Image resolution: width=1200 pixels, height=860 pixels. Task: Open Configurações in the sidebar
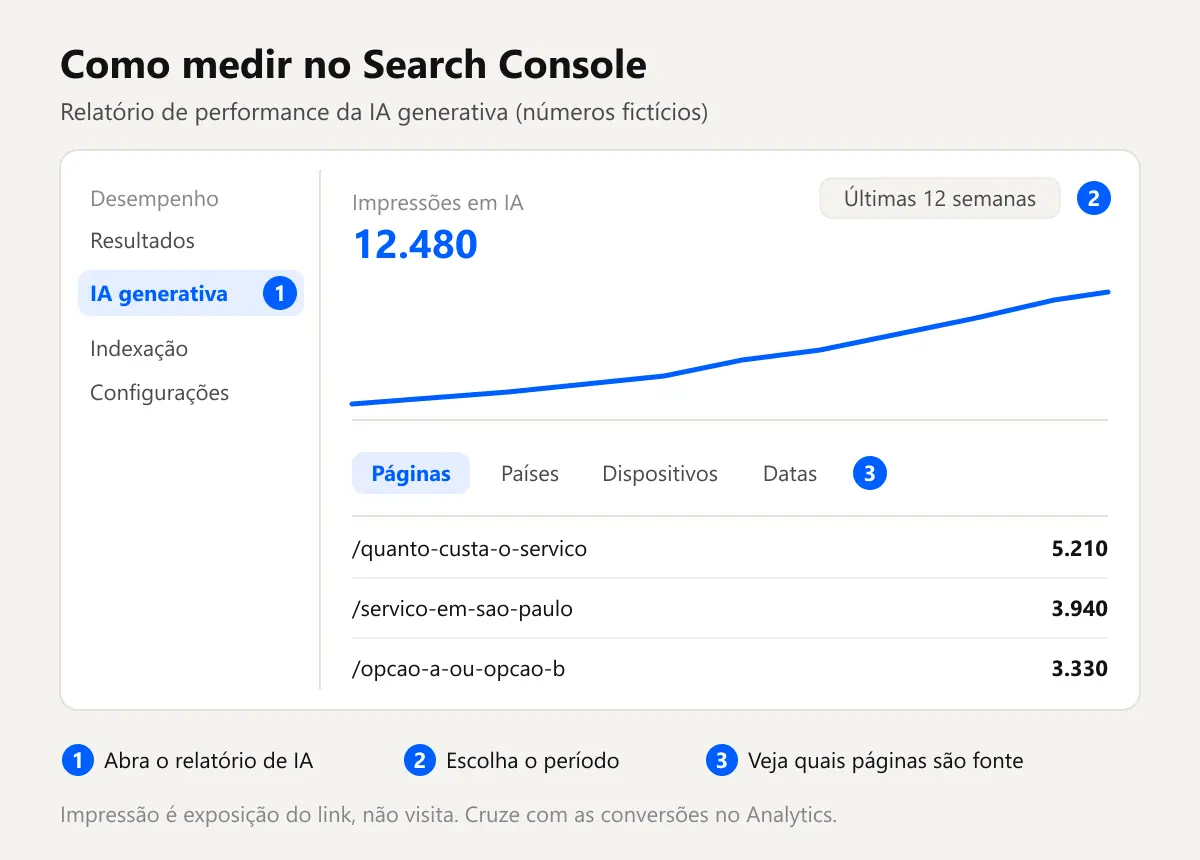click(159, 393)
